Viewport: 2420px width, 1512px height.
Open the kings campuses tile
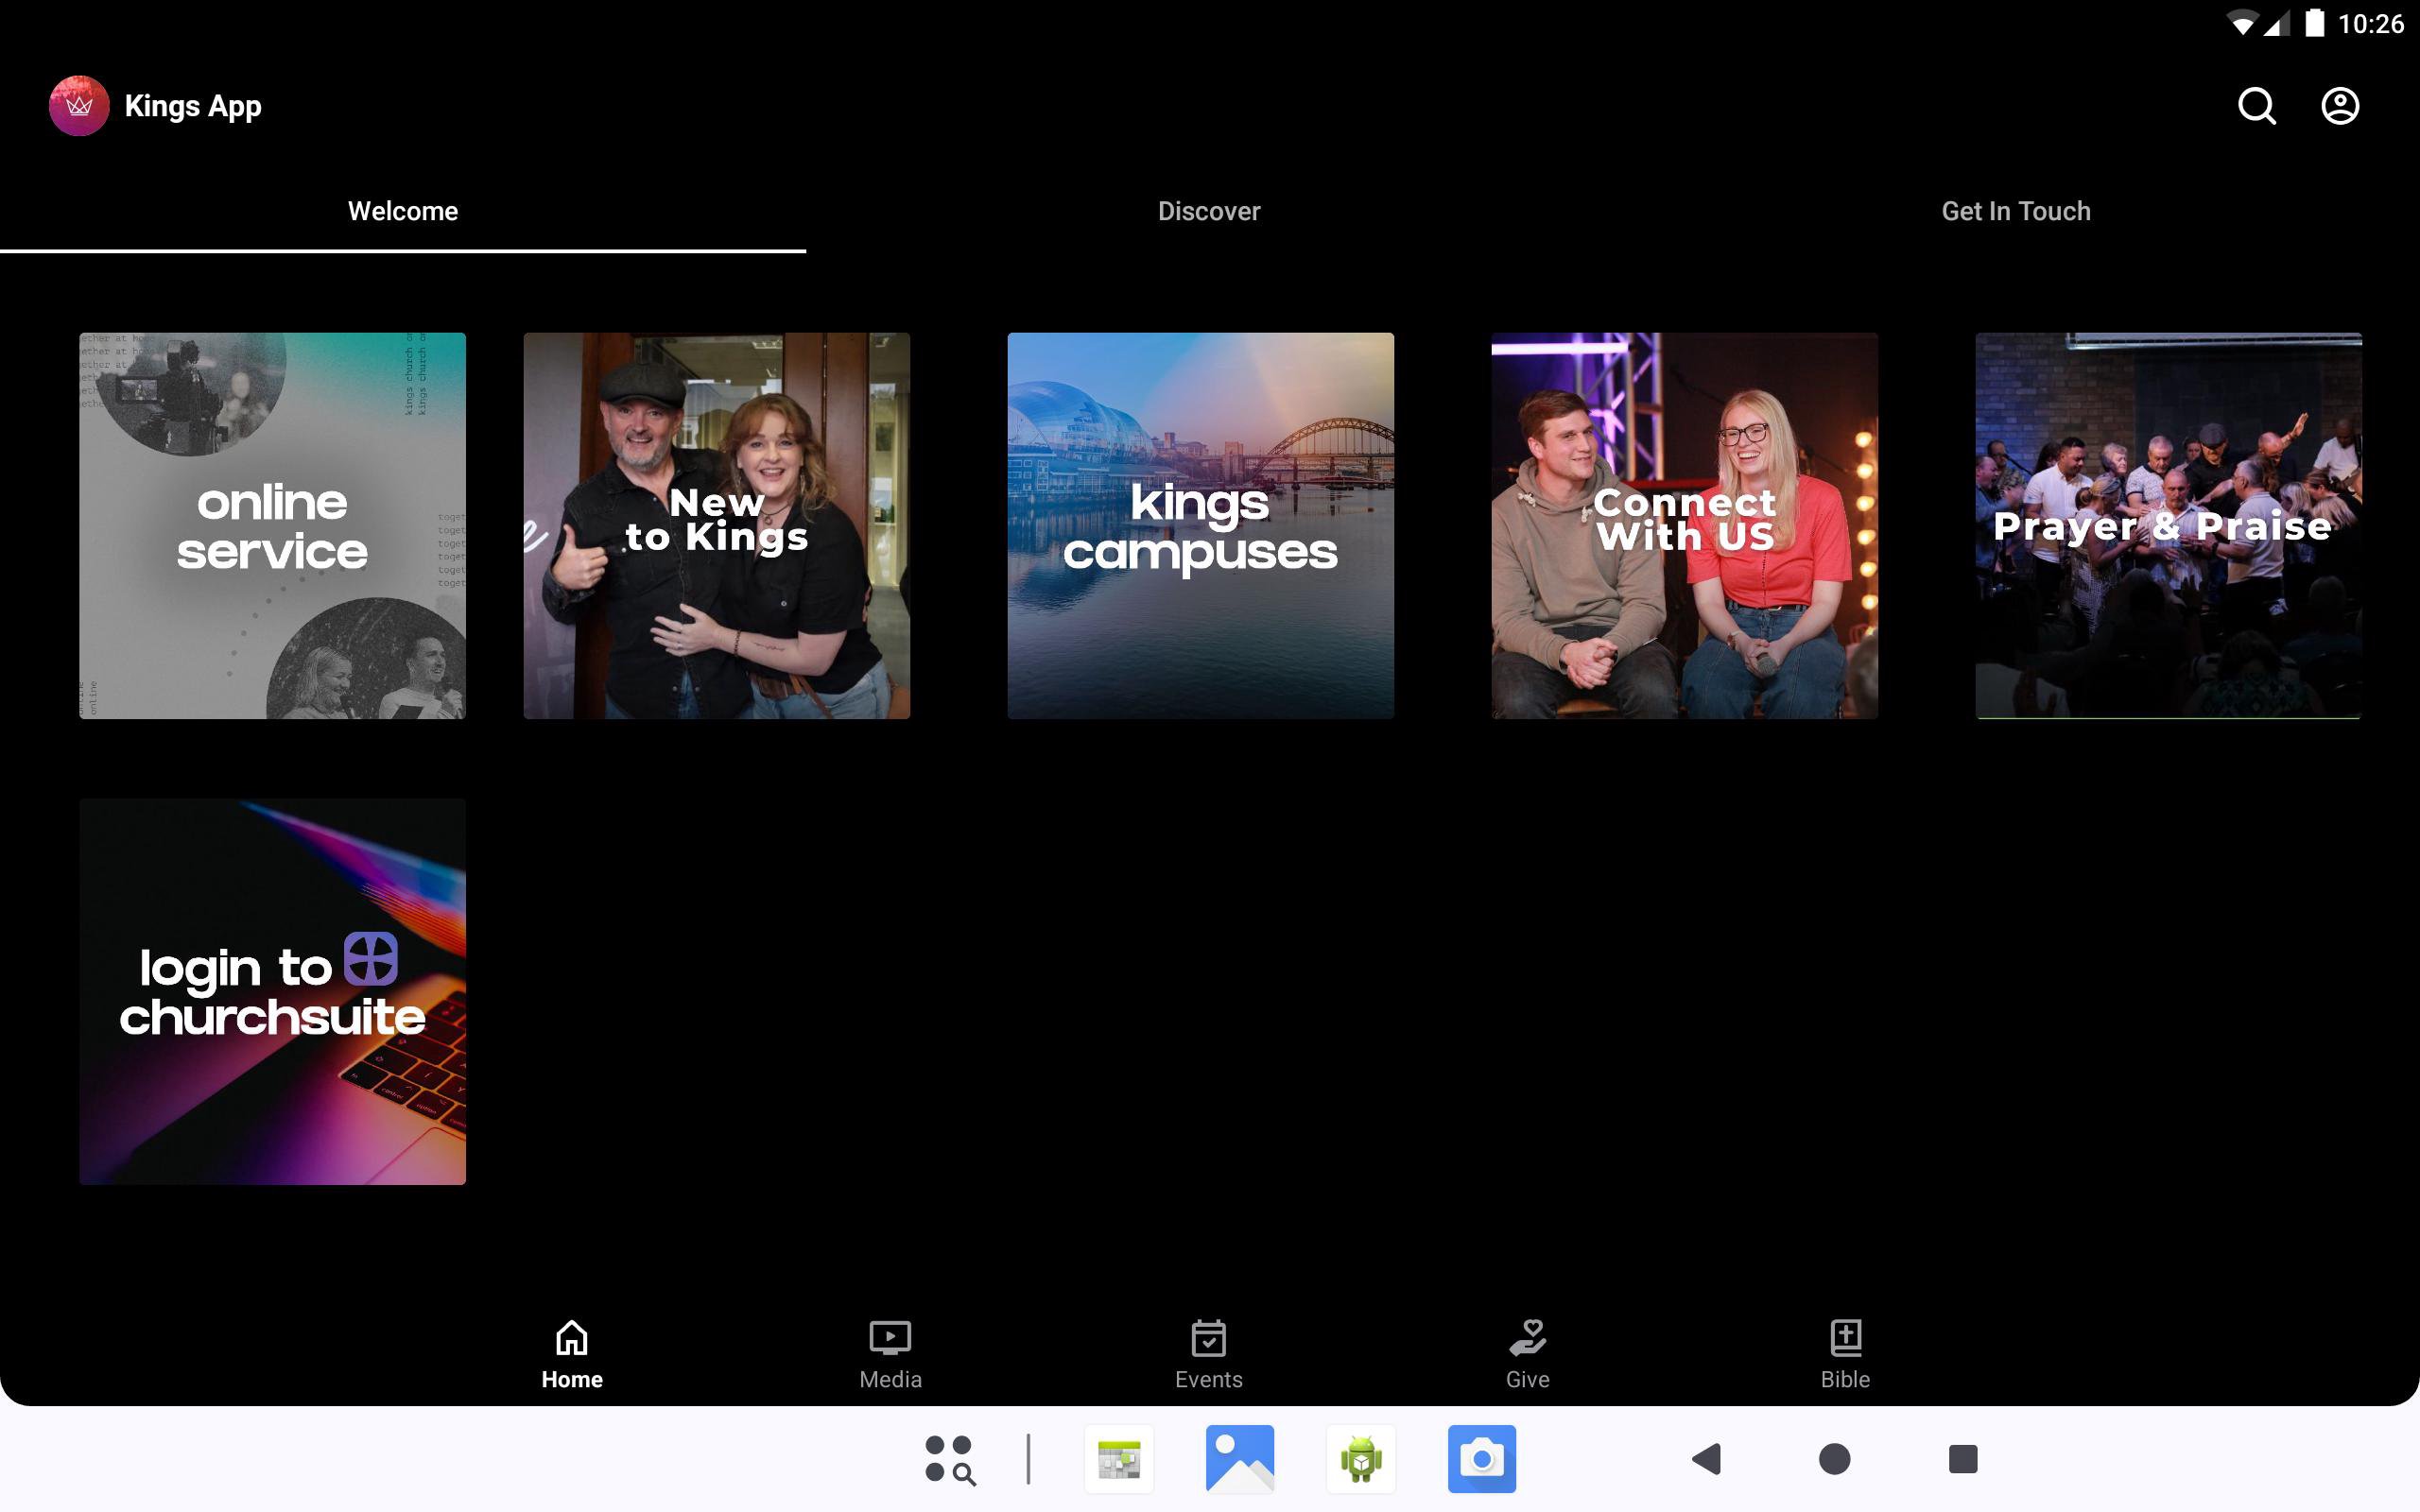[1200, 526]
